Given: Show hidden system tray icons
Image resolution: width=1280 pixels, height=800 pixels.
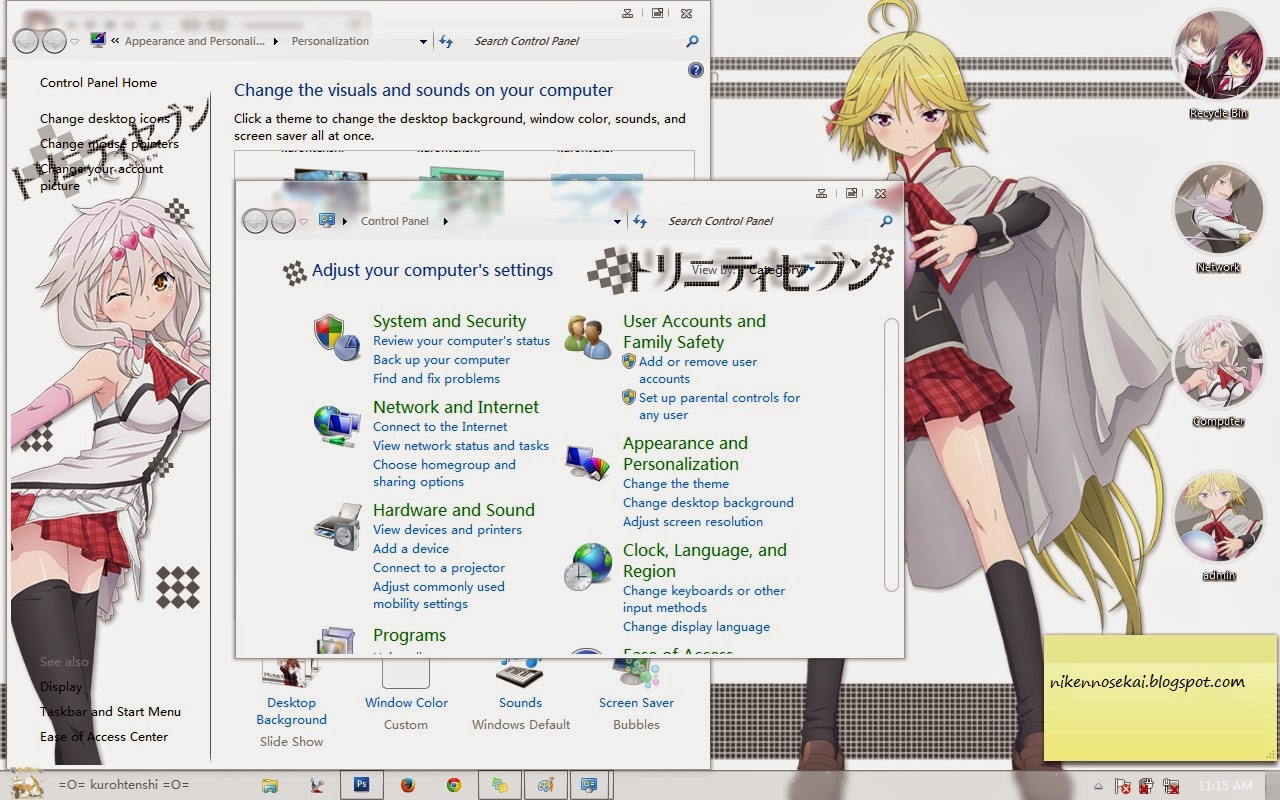Looking at the screenshot, I should 1098,786.
